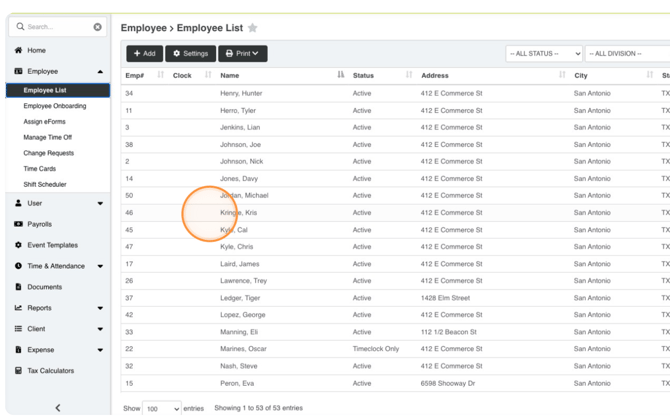670x417 pixels.
Task: Click the employee name Laird, James
Action: (x=240, y=264)
